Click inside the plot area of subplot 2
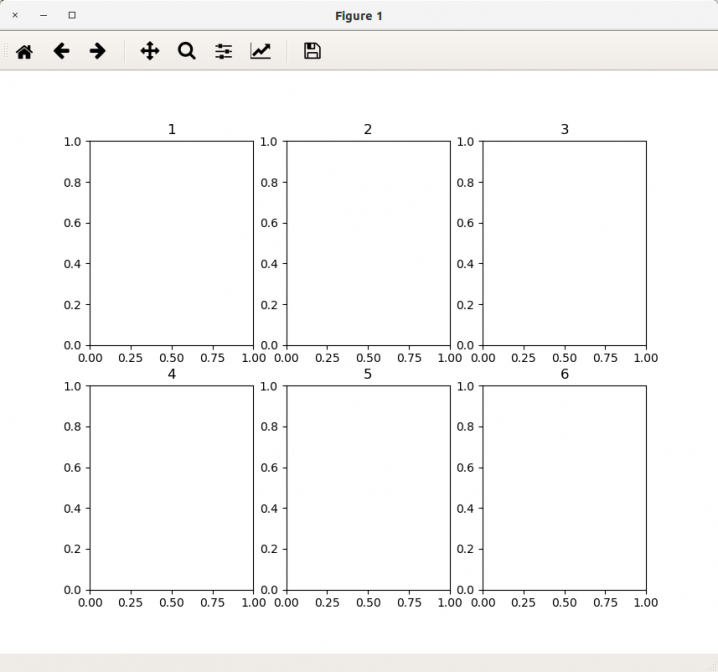This screenshot has width=718, height=672. click(368, 243)
